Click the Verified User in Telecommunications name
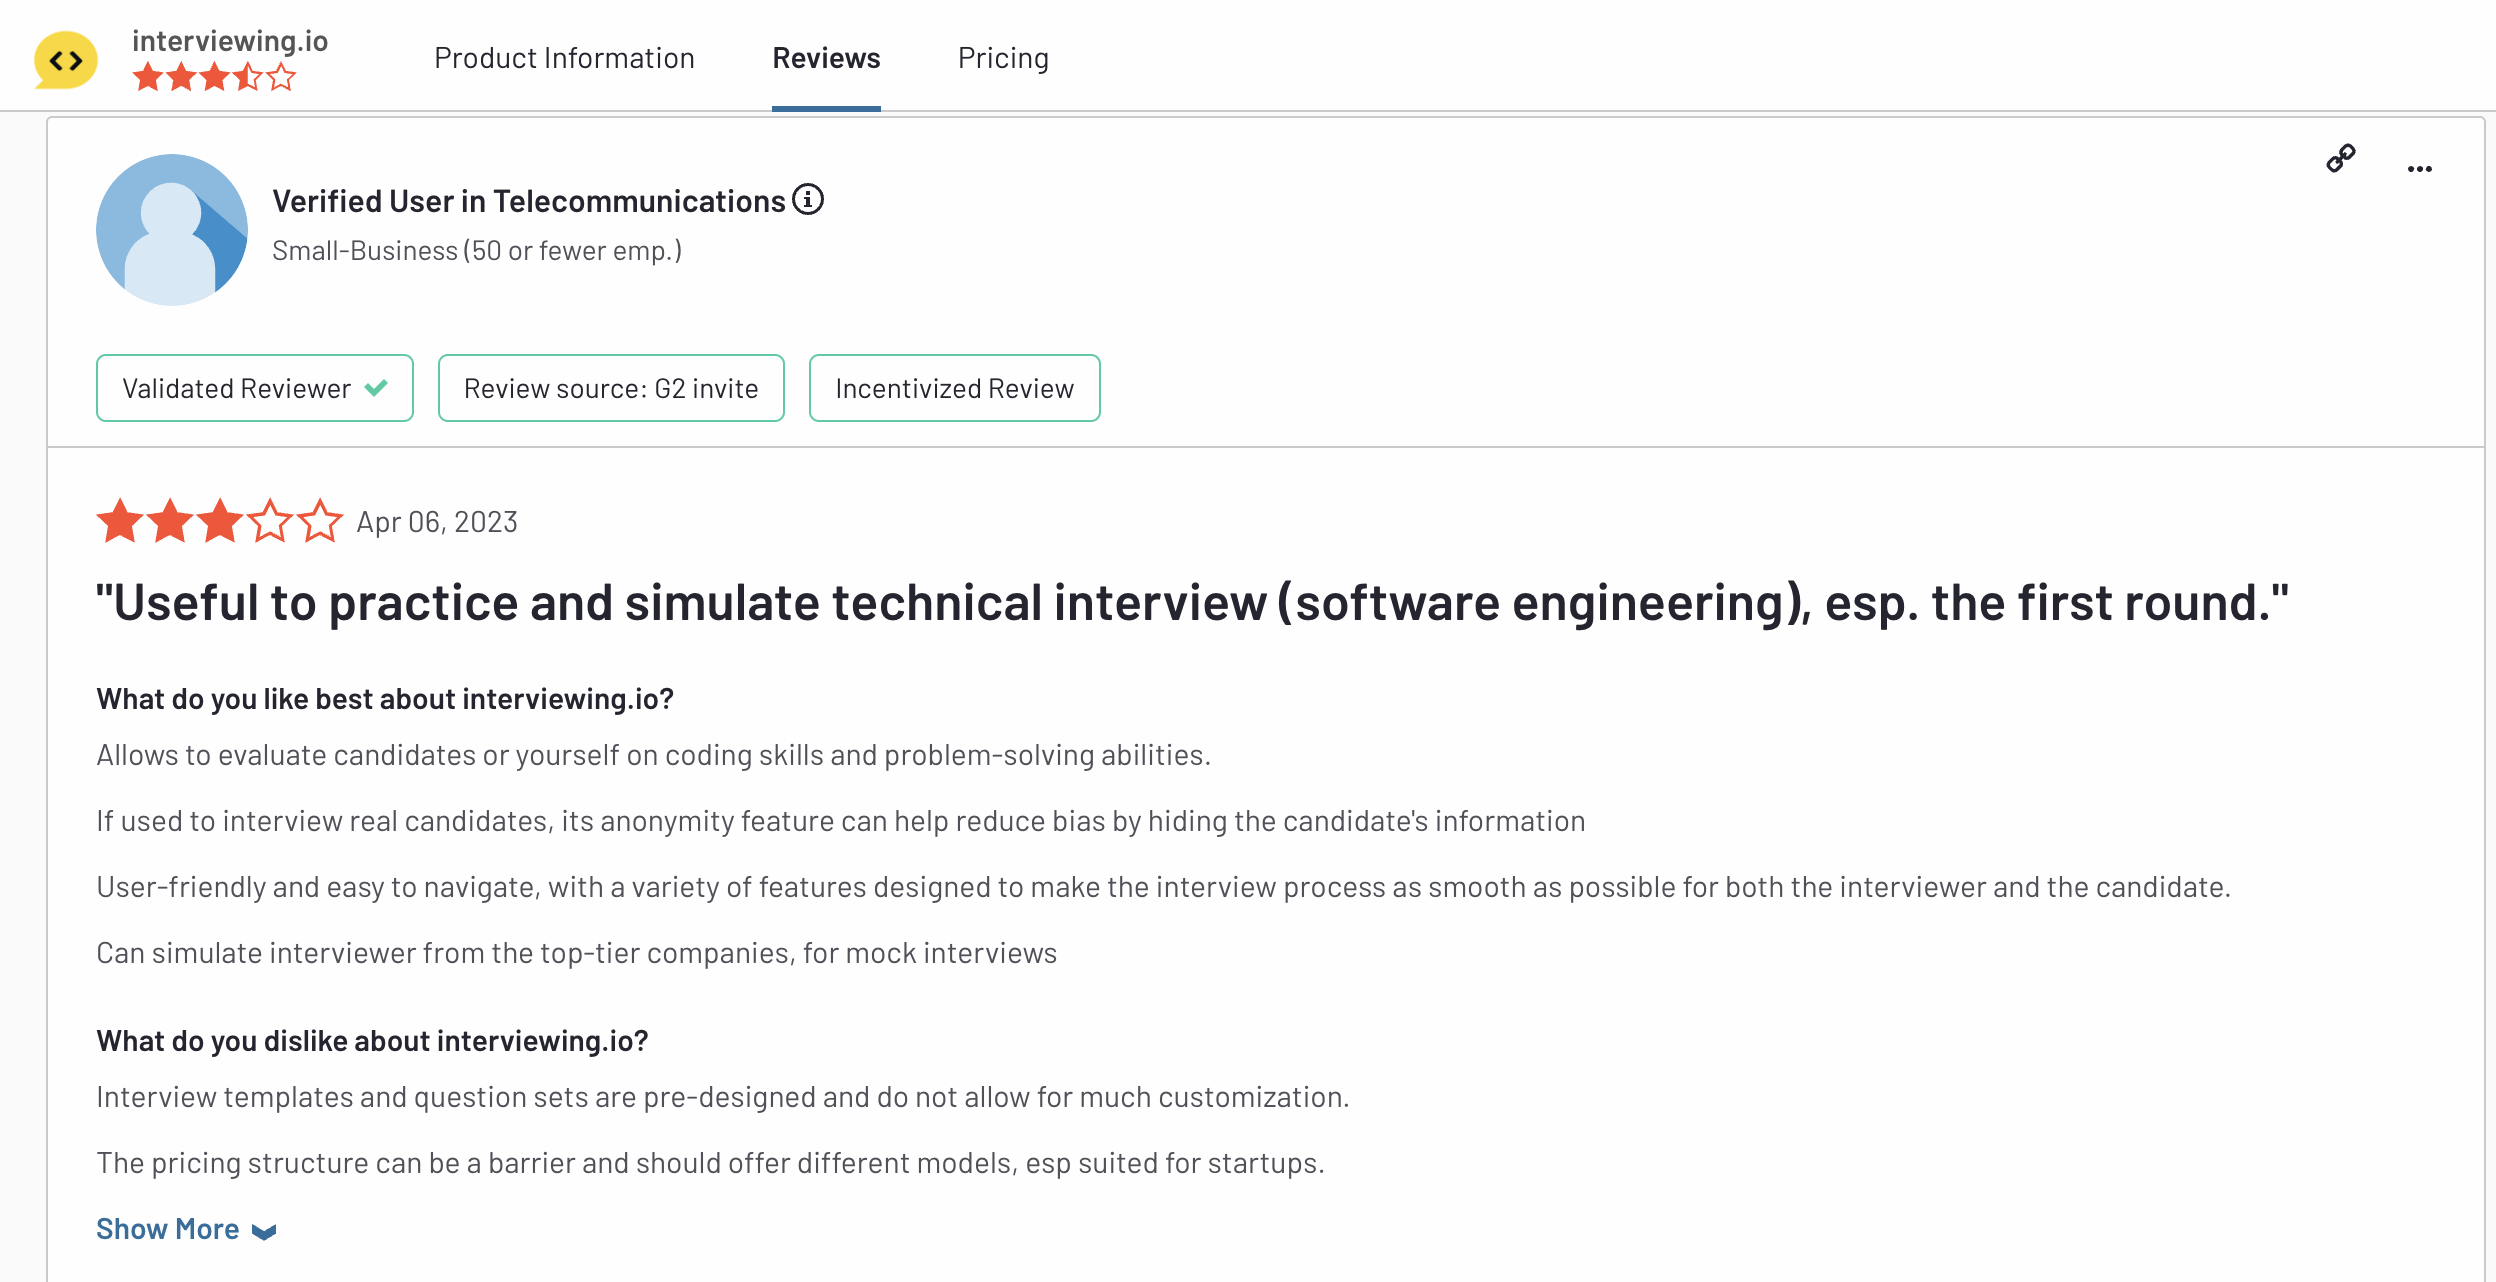2496x1282 pixels. click(529, 201)
